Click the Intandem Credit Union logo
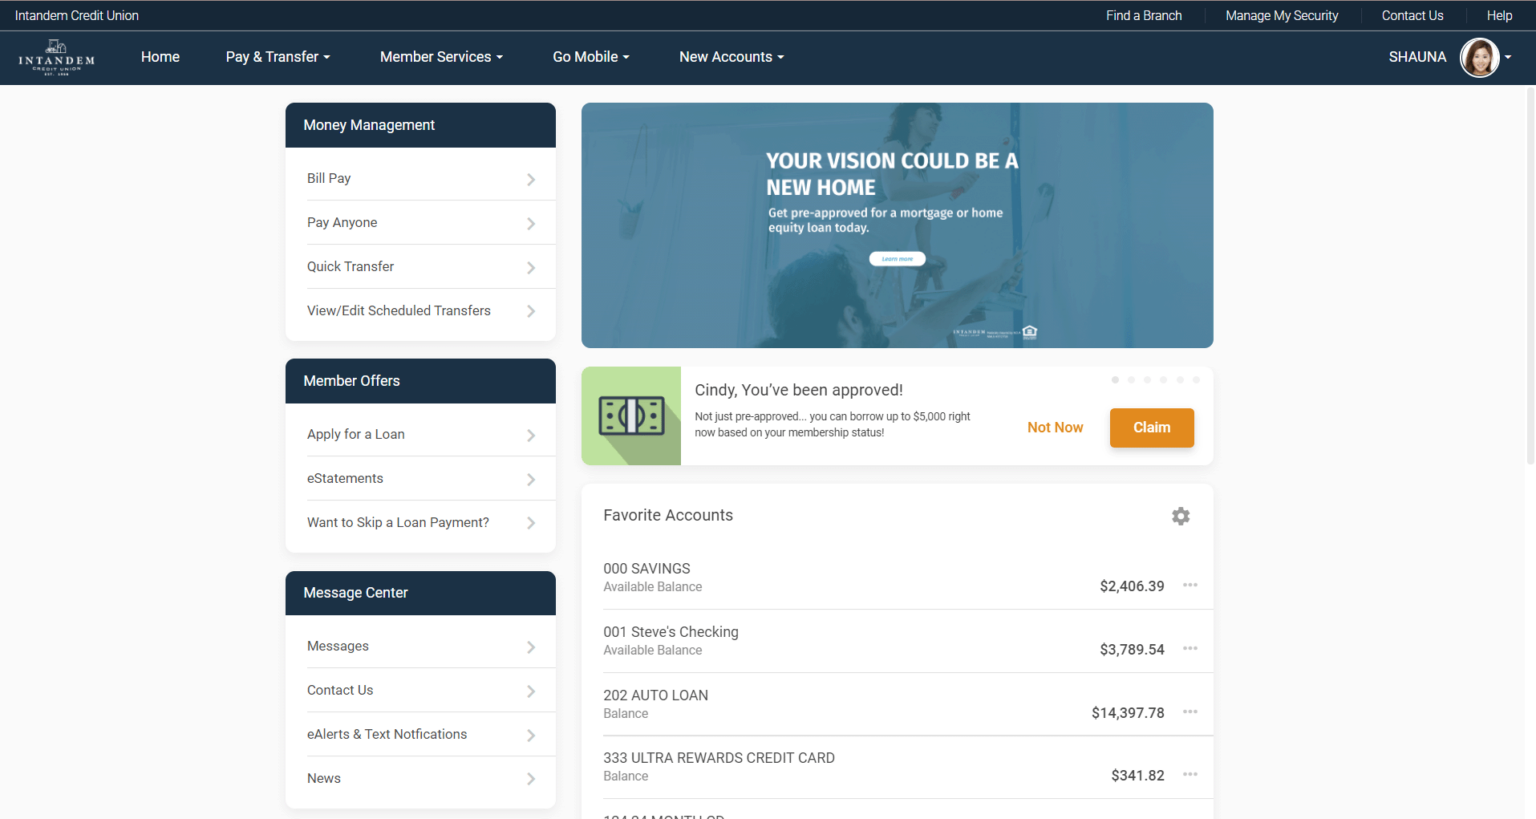 pyautogui.click(x=56, y=57)
